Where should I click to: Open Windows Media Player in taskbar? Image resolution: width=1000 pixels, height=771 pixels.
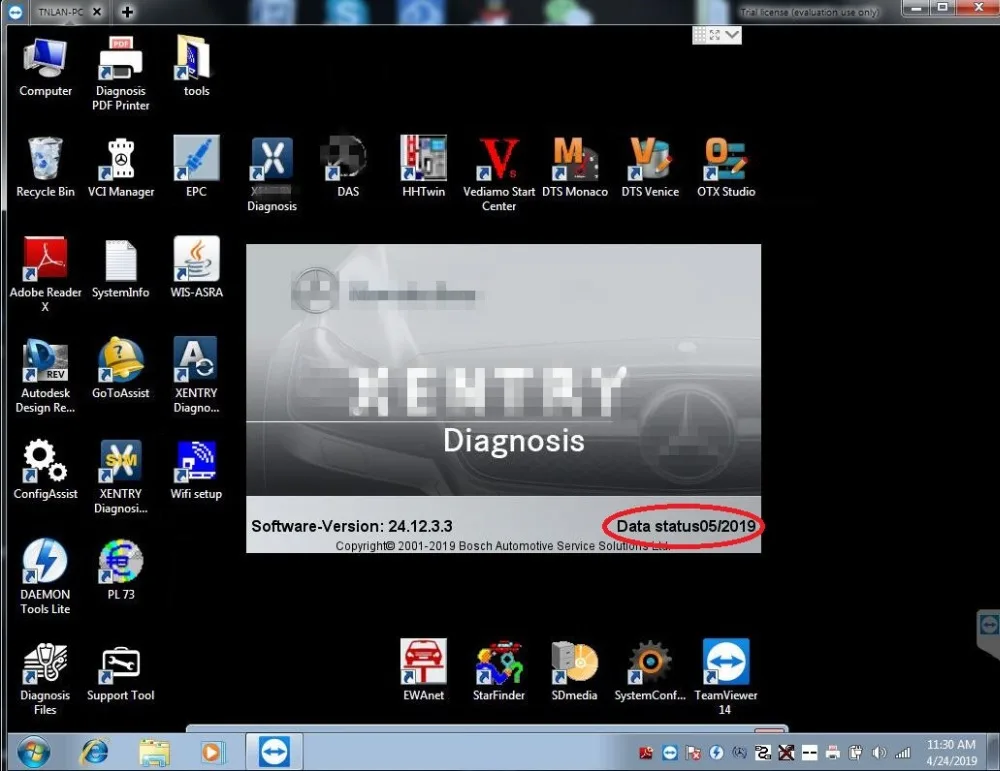(212, 753)
